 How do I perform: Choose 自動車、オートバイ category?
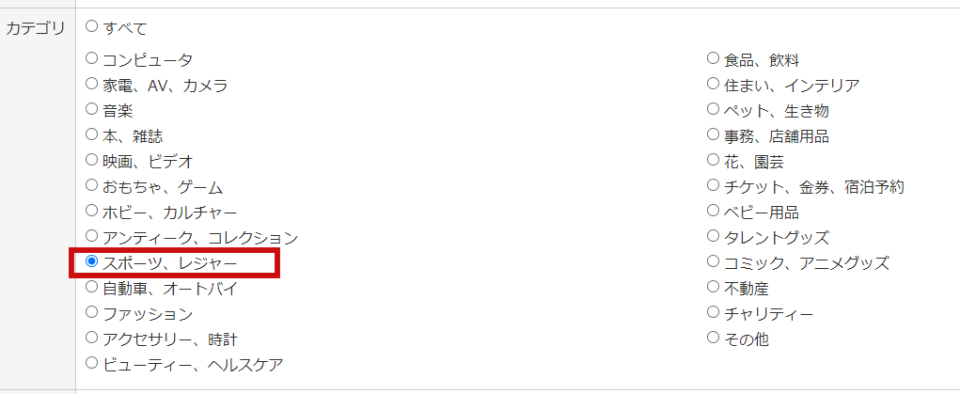pyautogui.click(x=92, y=286)
